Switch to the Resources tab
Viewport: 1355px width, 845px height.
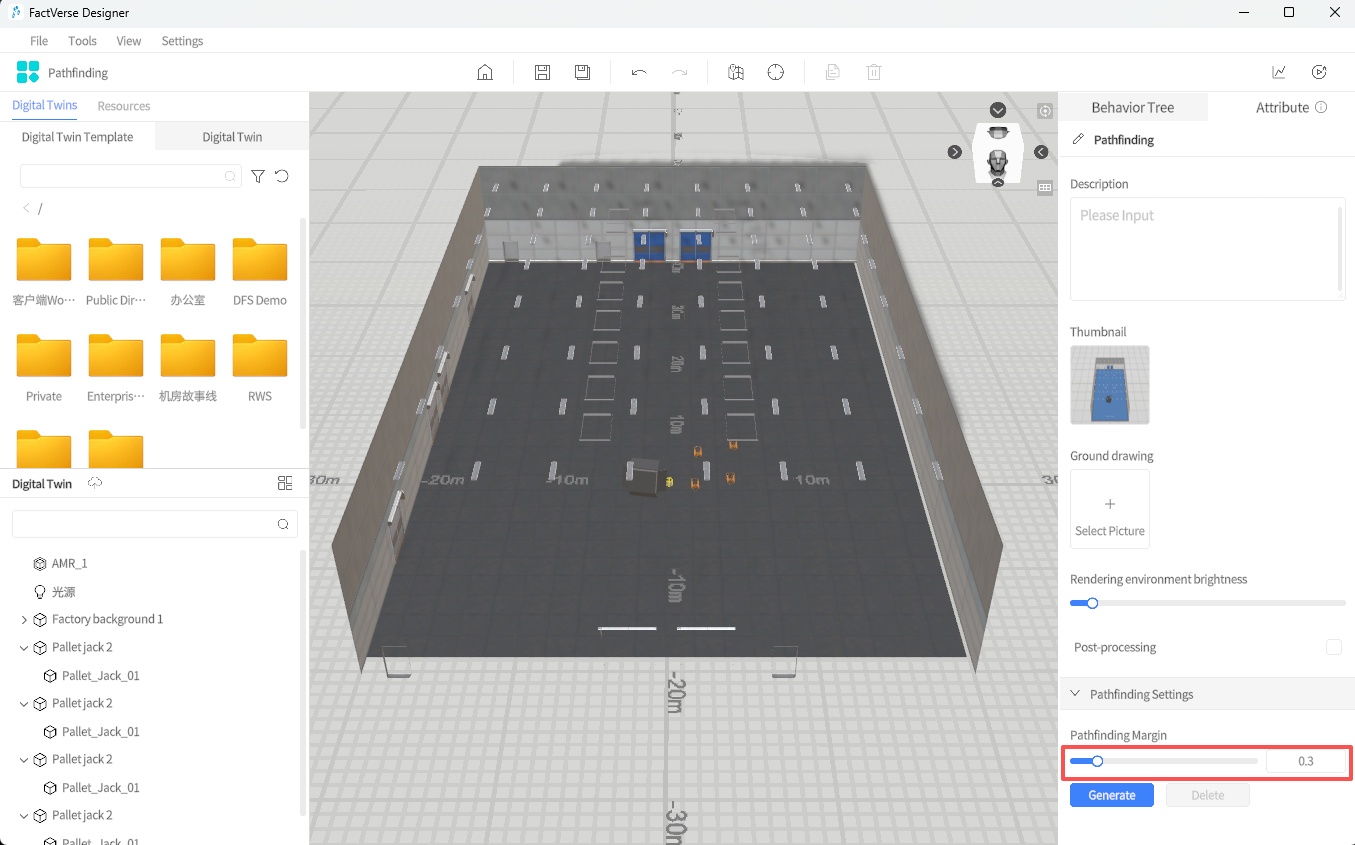coord(123,105)
